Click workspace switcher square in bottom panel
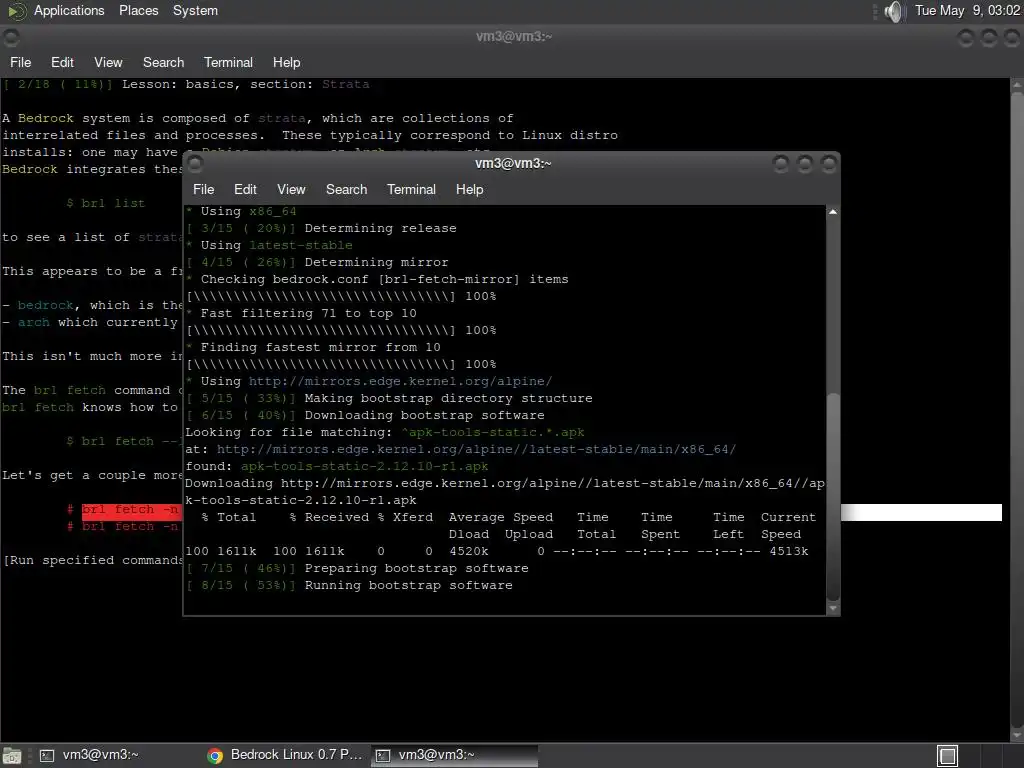 948,756
